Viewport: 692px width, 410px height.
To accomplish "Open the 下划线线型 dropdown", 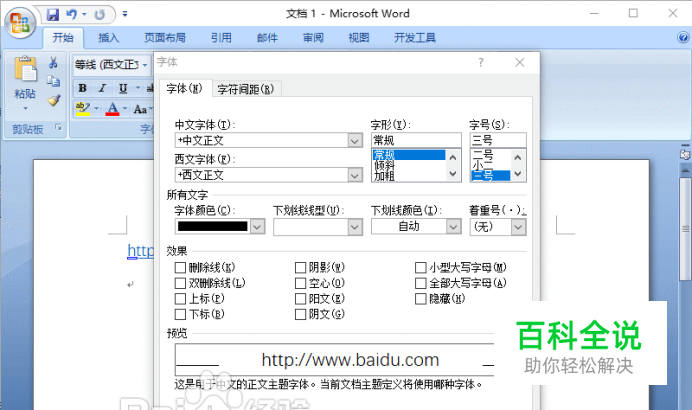I will (x=355, y=227).
